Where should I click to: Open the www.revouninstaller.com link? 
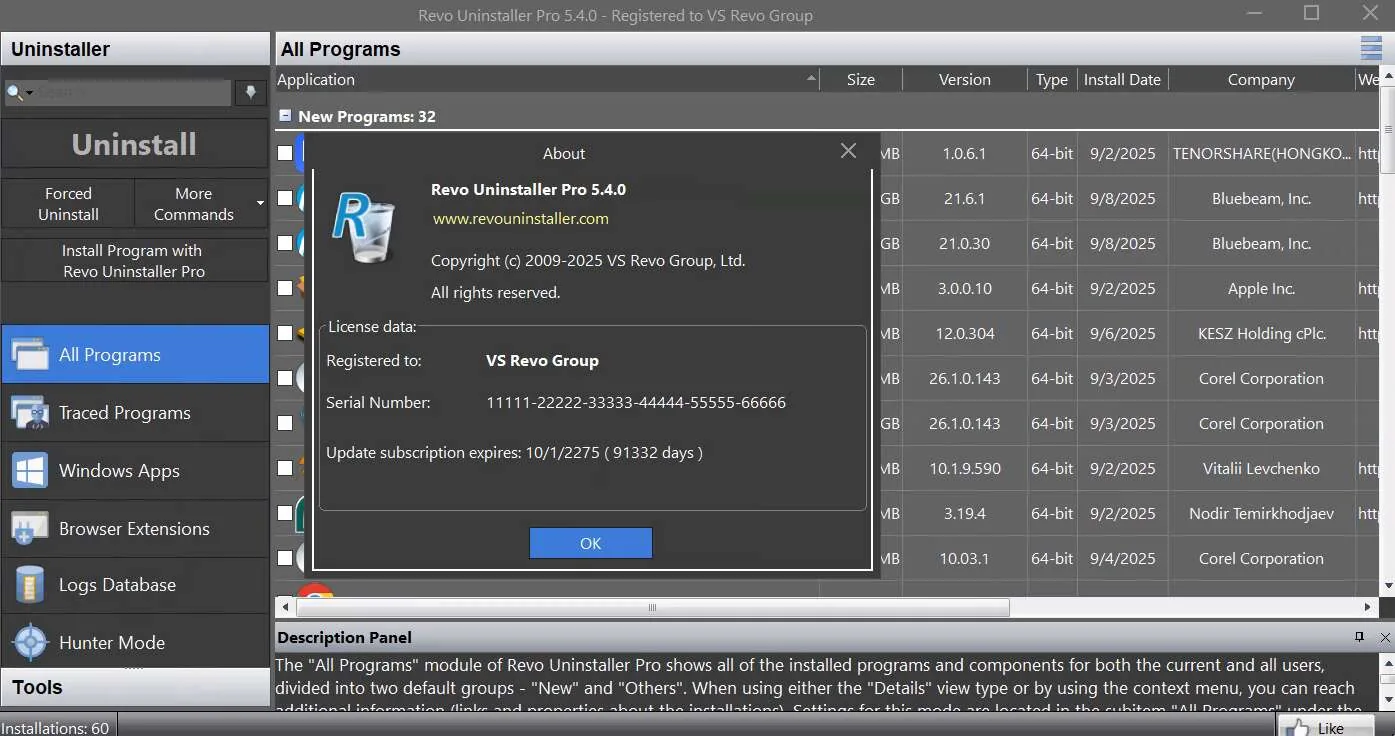[520, 218]
